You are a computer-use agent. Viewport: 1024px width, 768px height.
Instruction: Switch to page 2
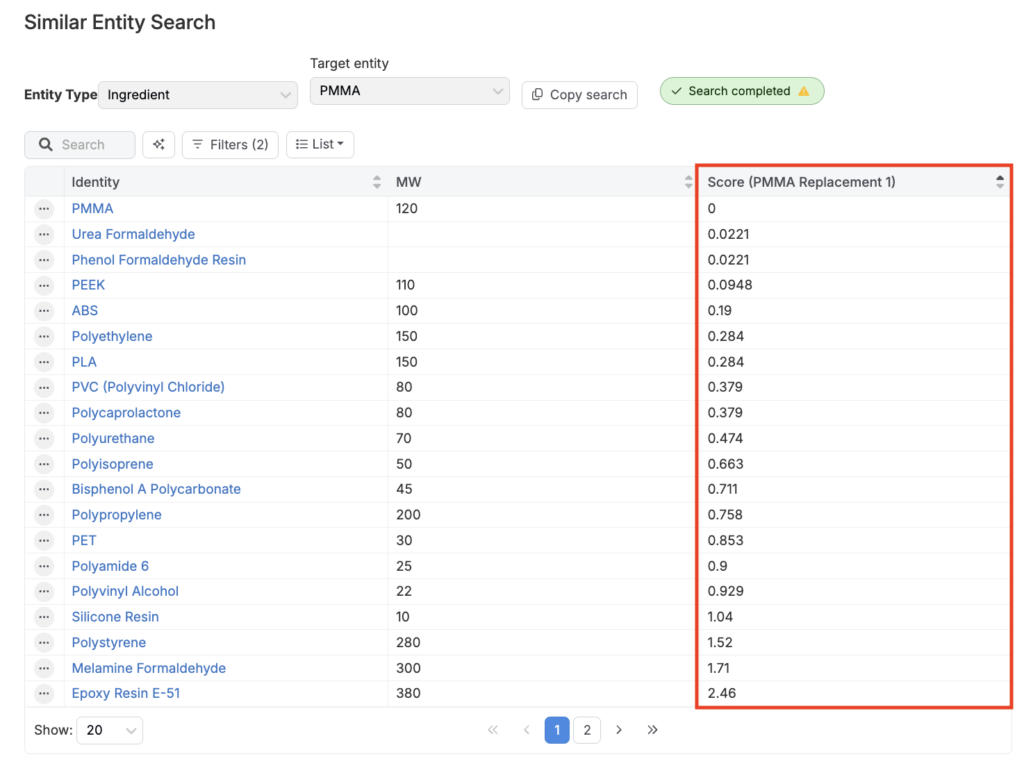point(587,730)
